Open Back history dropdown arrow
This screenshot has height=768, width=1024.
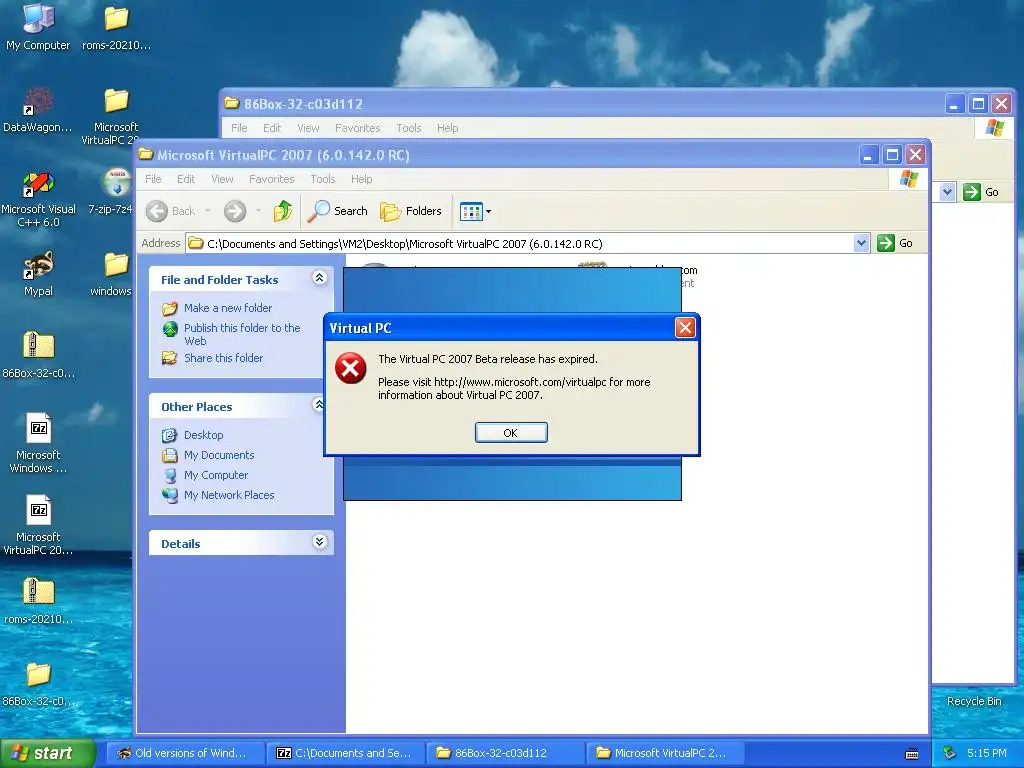coord(208,211)
